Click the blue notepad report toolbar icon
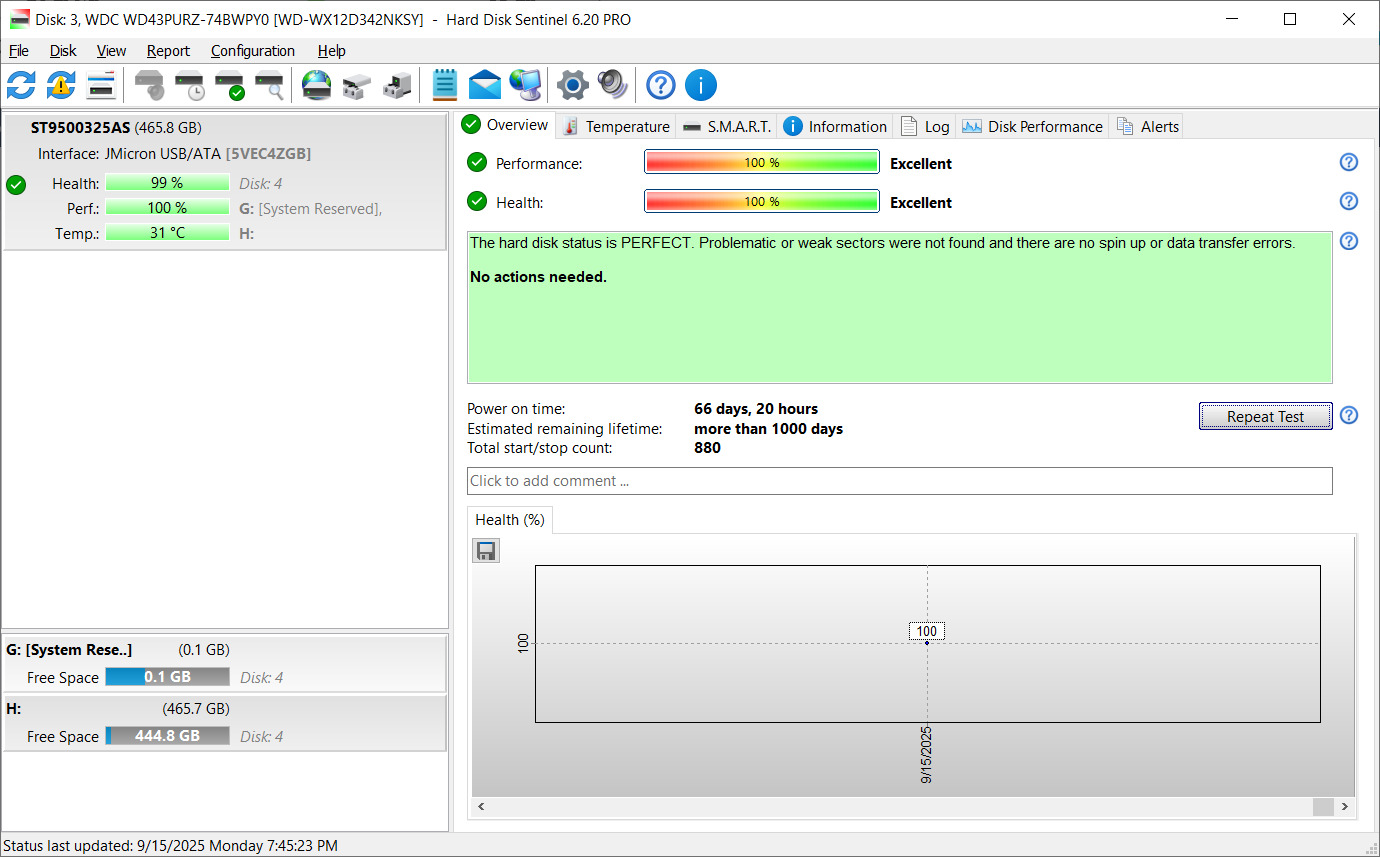The image size is (1380, 859). [x=445, y=85]
